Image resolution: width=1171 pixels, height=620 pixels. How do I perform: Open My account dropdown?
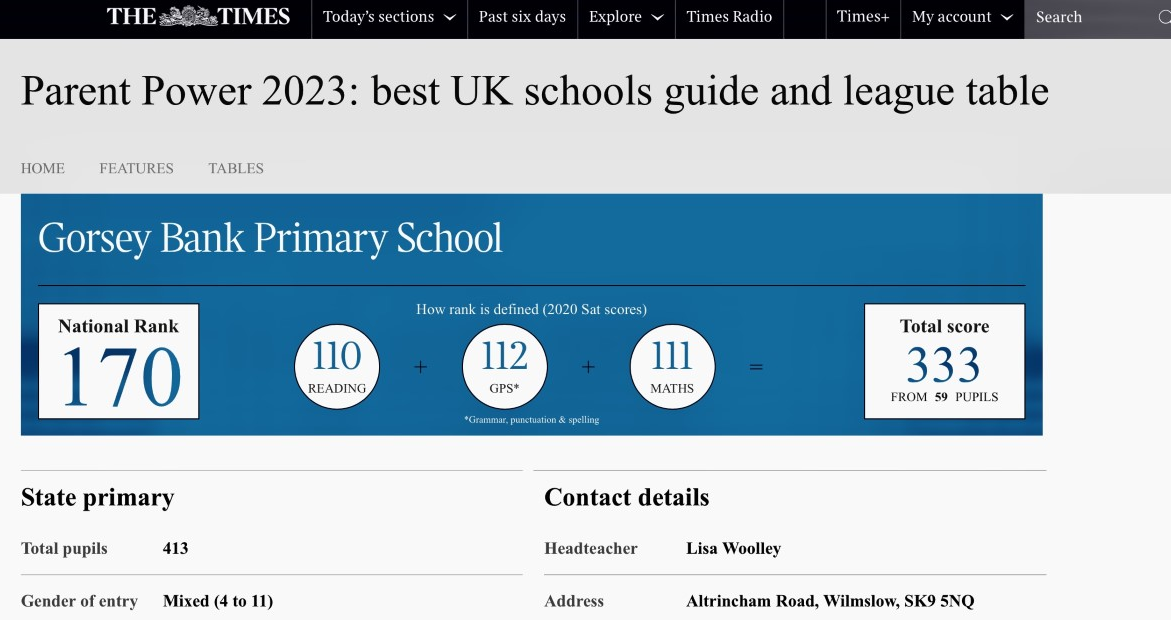[x=962, y=16]
